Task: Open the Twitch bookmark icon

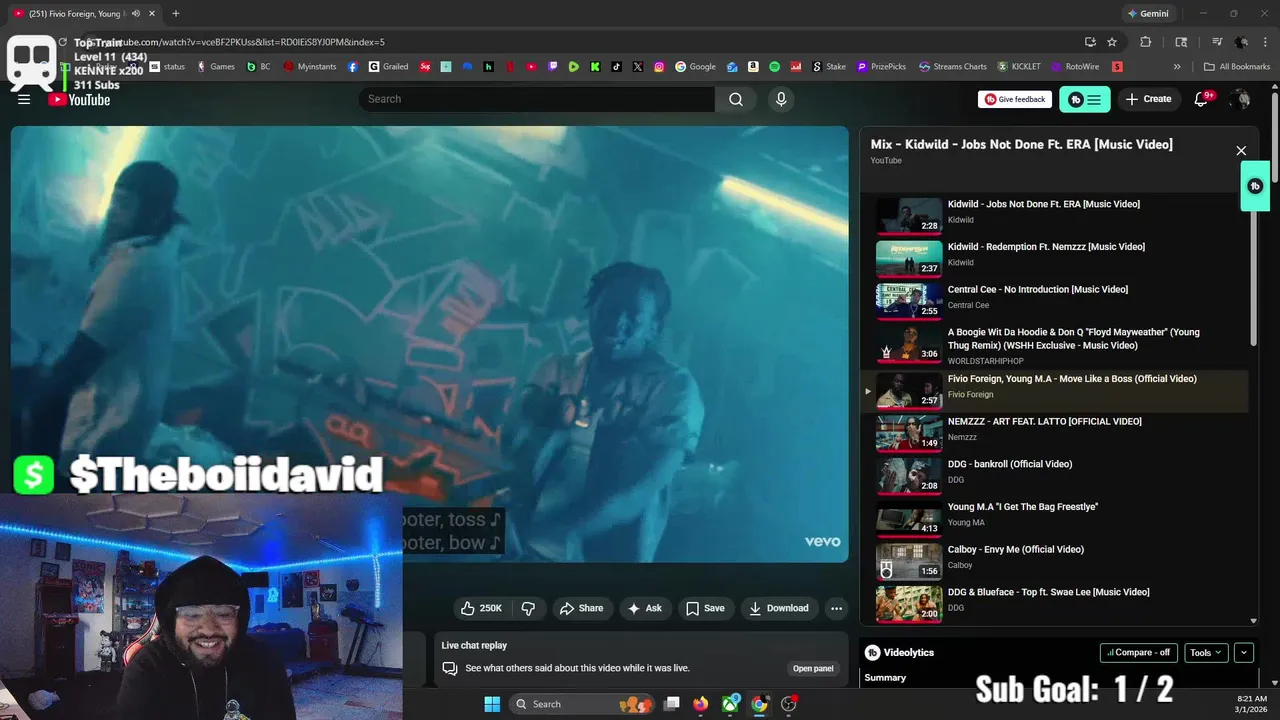Action: [553, 67]
